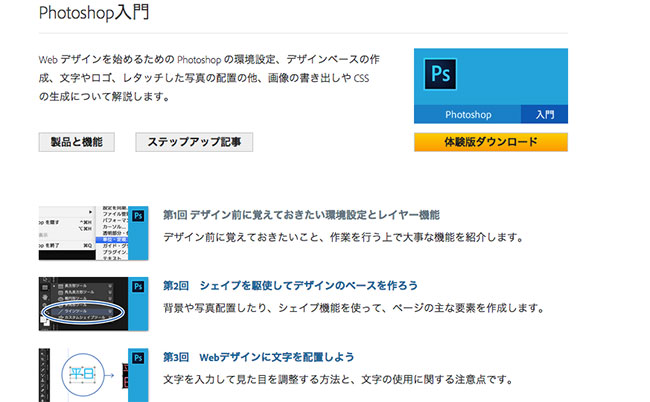Image resolution: width=650 pixels, height=402 pixels.
Task: Click the 製品と機能 button
Action: [77, 142]
